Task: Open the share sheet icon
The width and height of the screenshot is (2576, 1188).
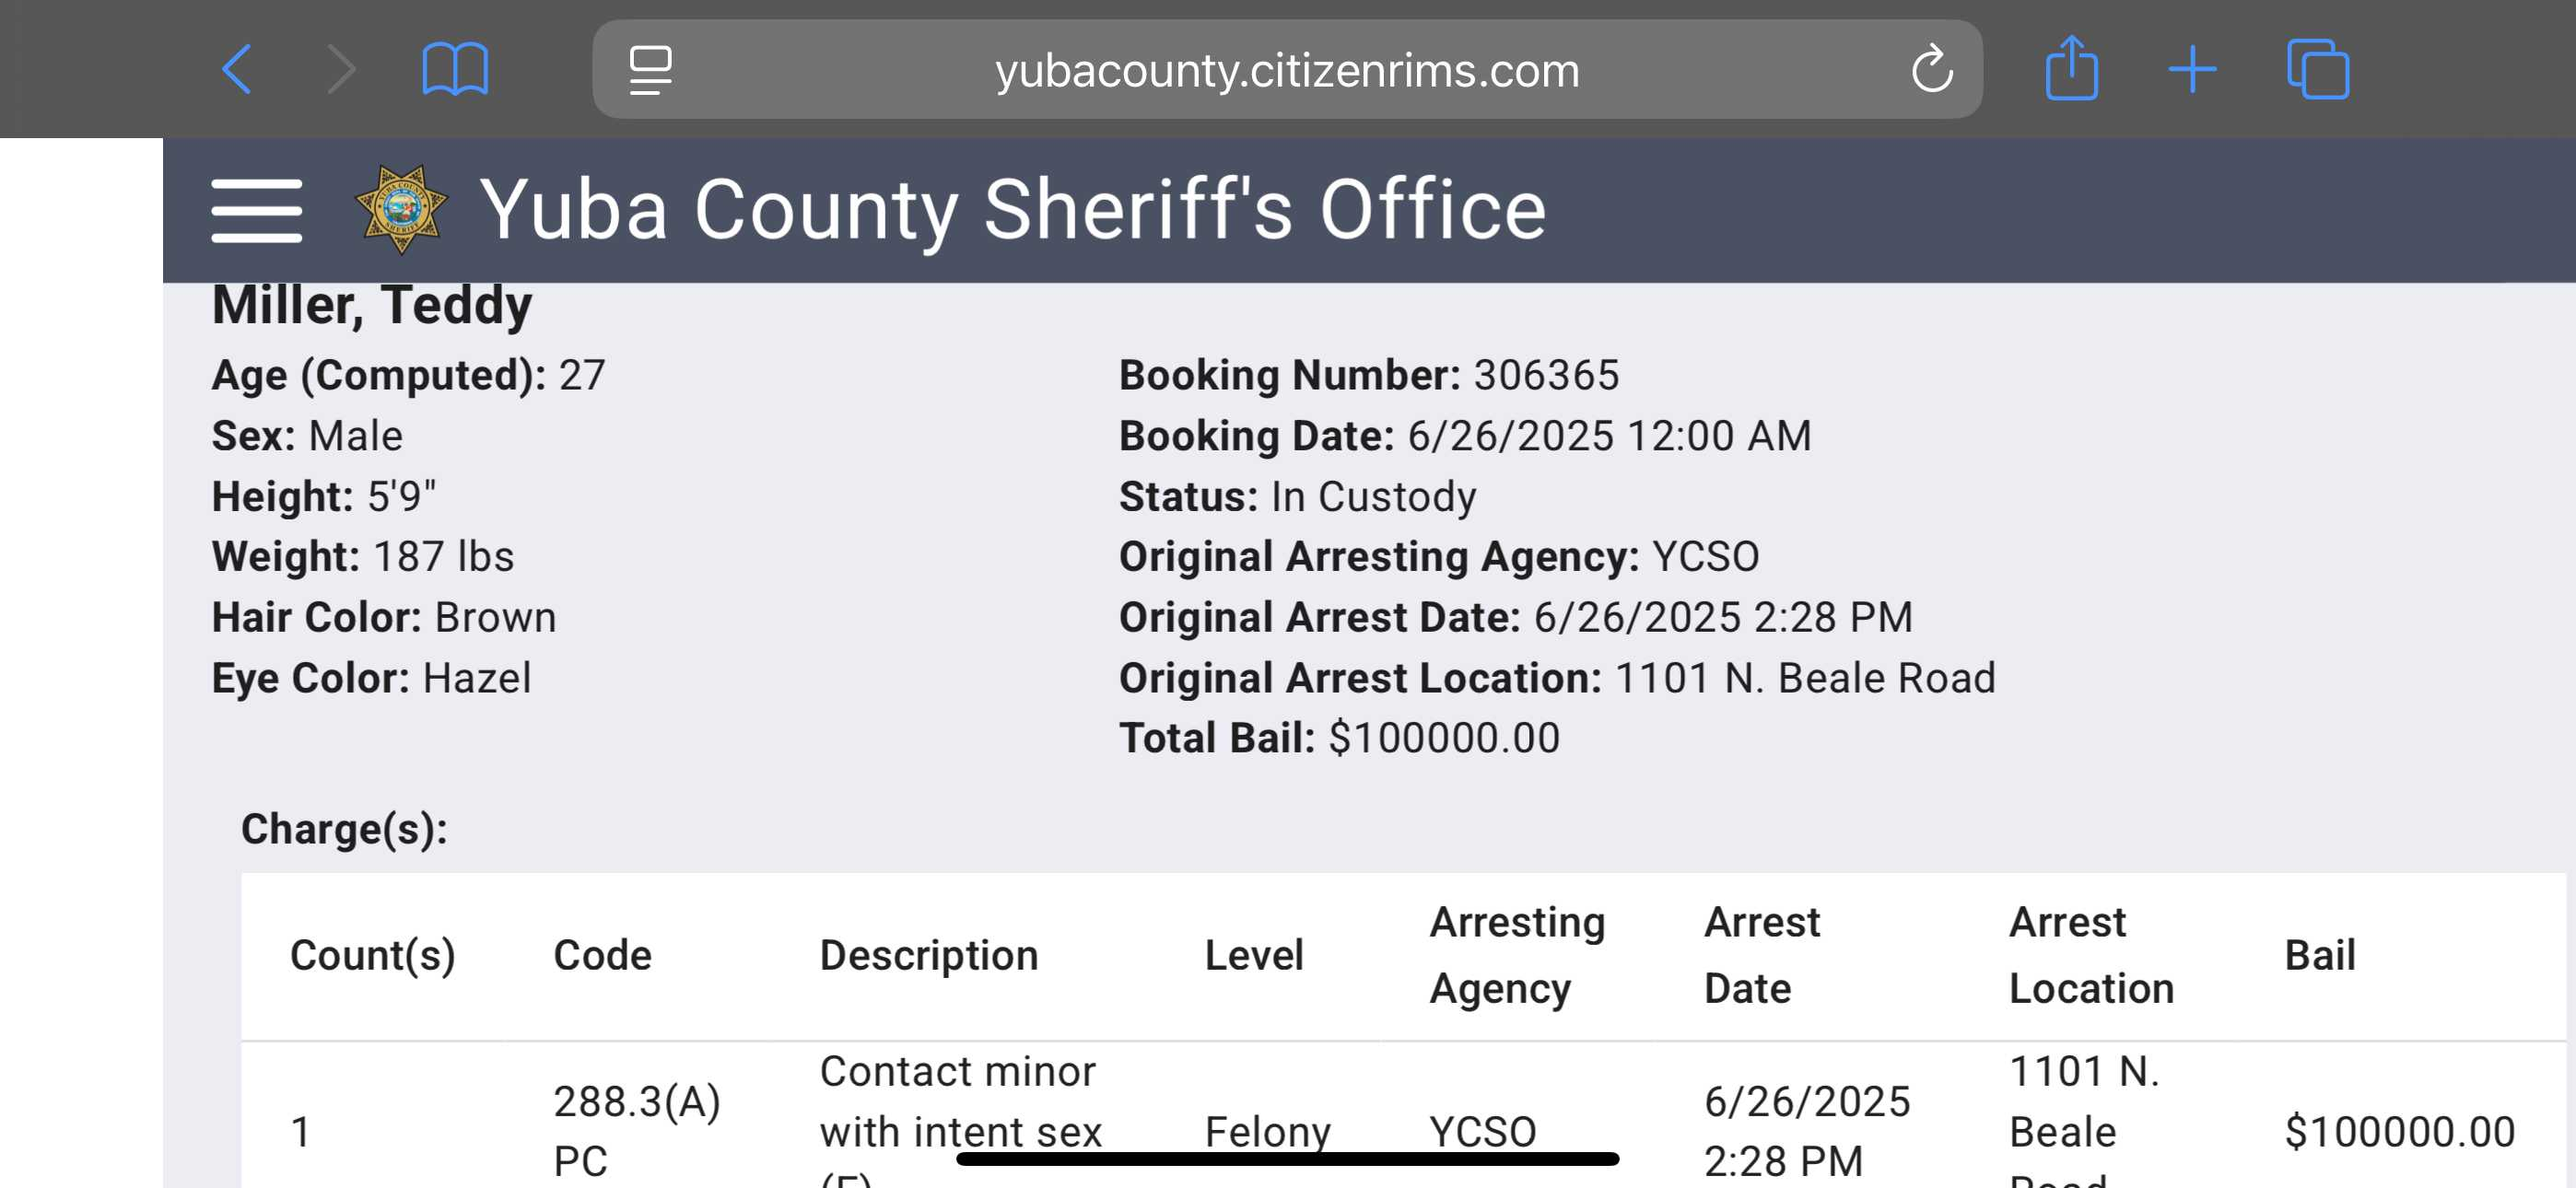Action: click(2071, 68)
